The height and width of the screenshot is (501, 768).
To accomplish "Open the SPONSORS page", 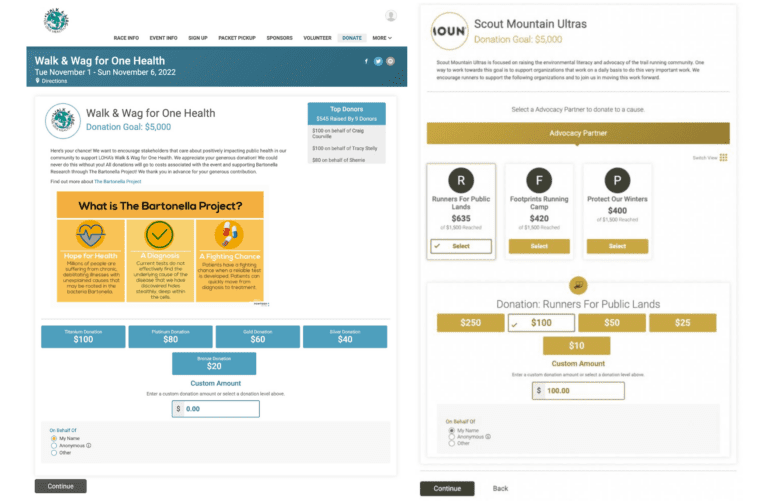I will point(279,38).
